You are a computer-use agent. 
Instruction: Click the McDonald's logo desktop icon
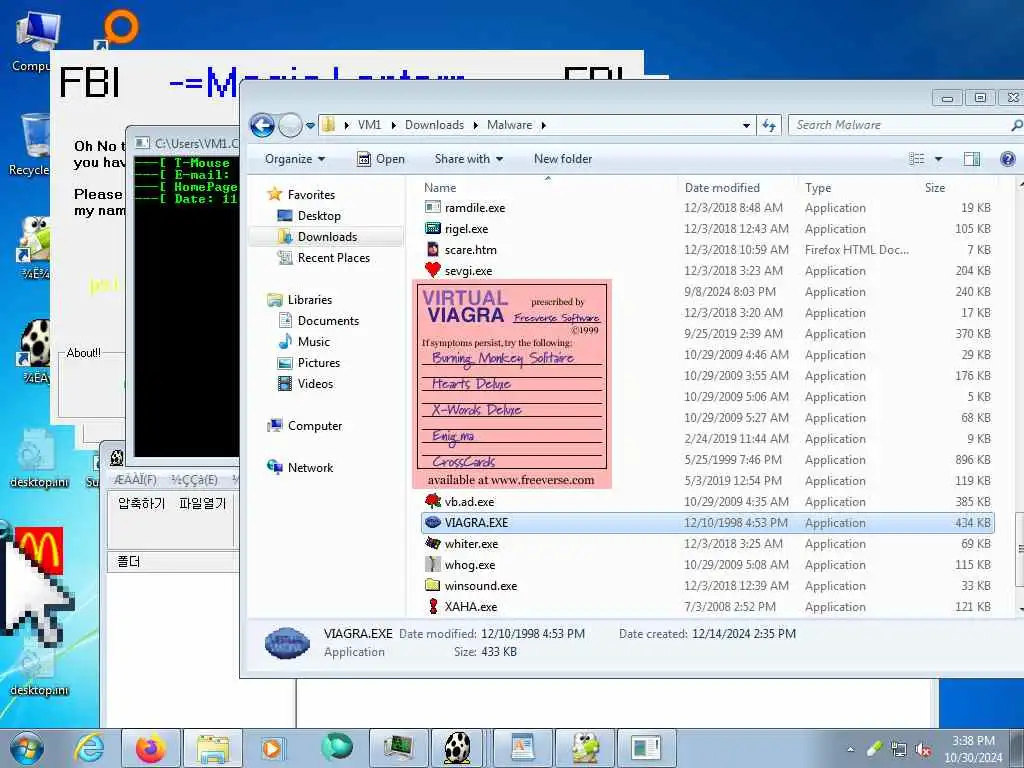click(x=39, y=552)
